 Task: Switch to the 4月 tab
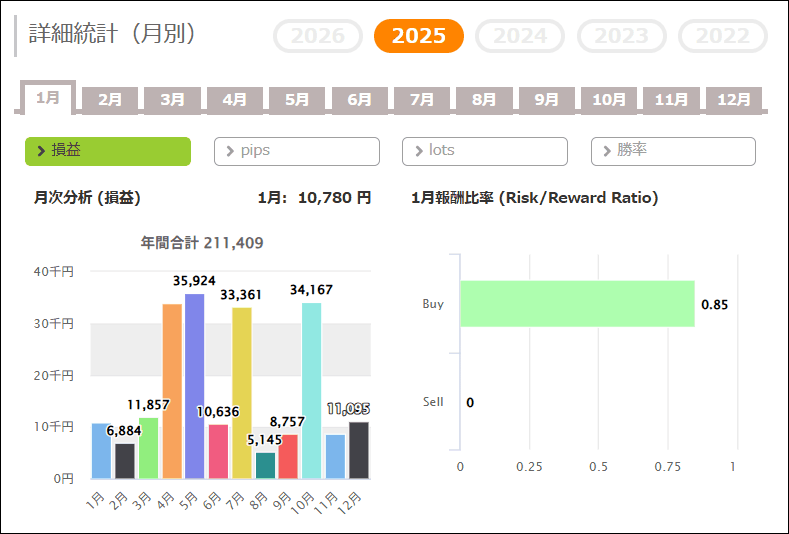tap(235, 100)
